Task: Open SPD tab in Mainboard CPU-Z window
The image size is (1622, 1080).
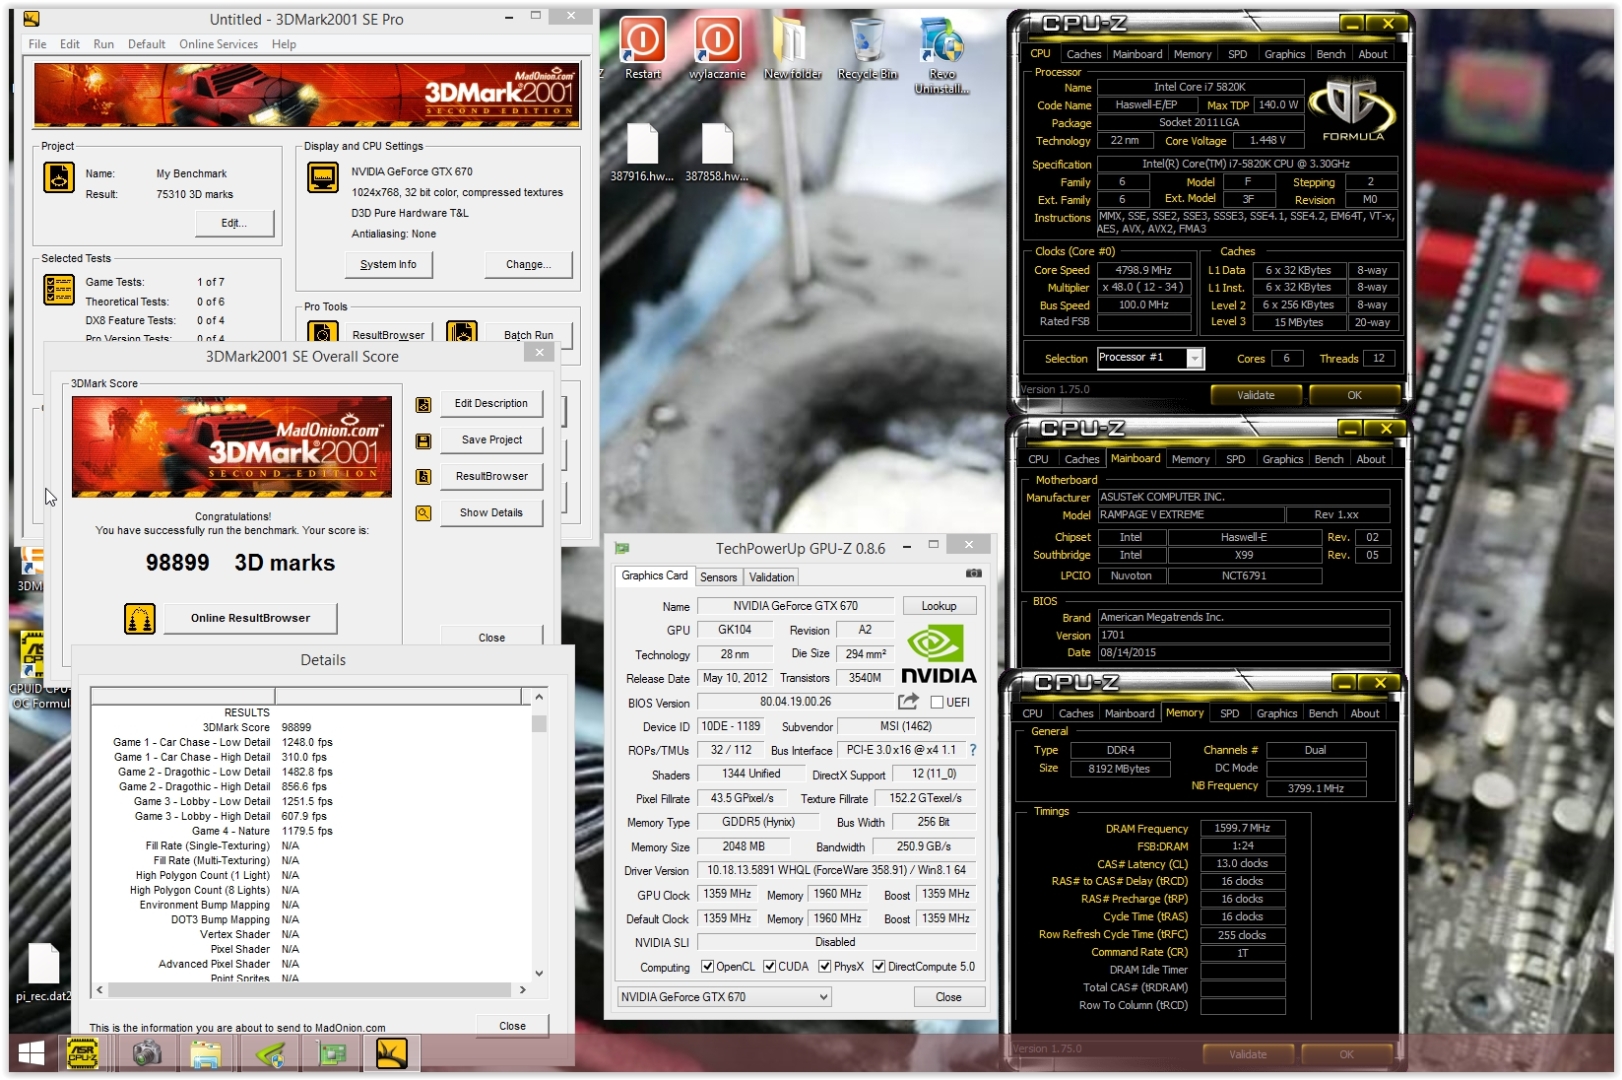Action: (x=1236, y=459)
